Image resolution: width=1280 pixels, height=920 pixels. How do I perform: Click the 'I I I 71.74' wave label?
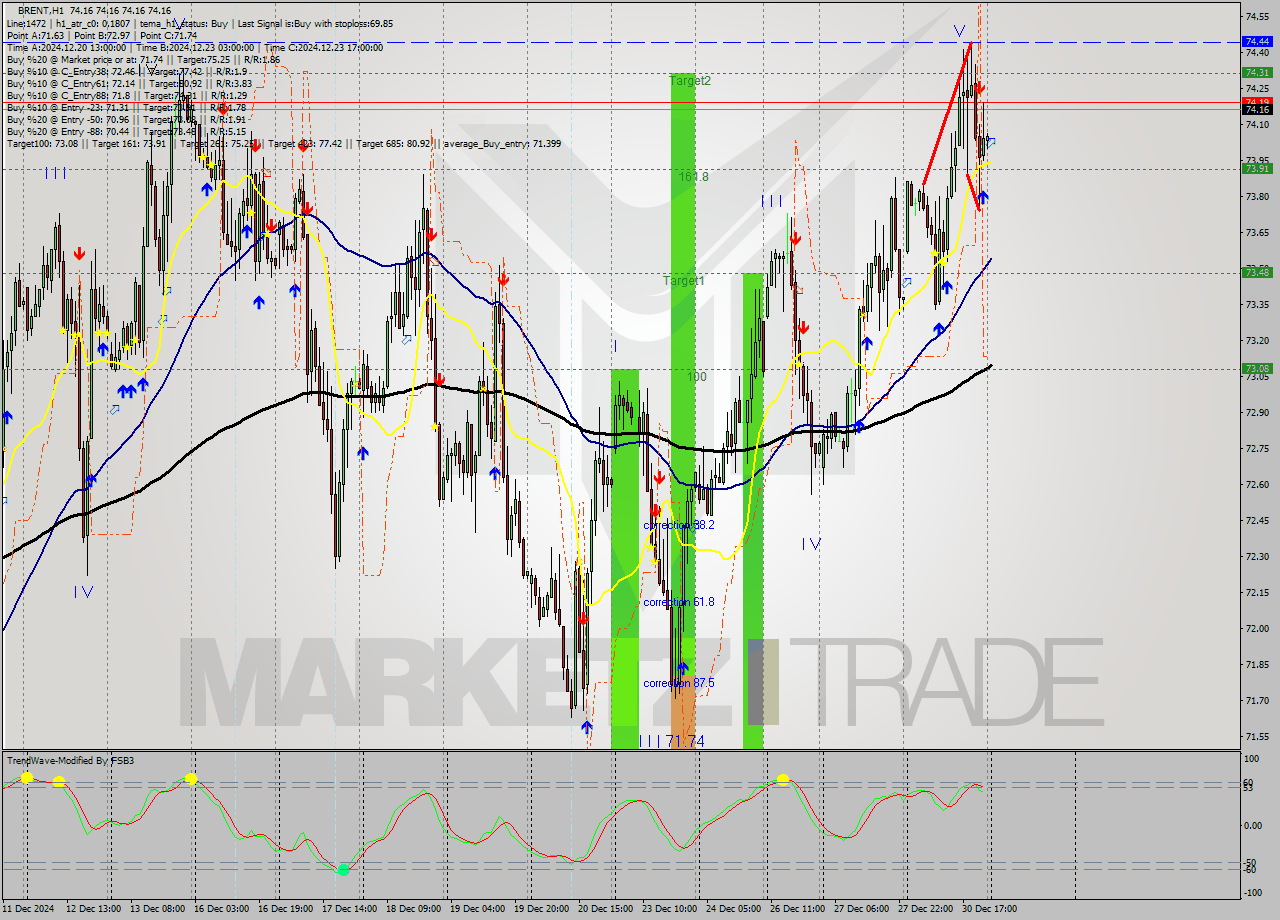click(671, 741)
